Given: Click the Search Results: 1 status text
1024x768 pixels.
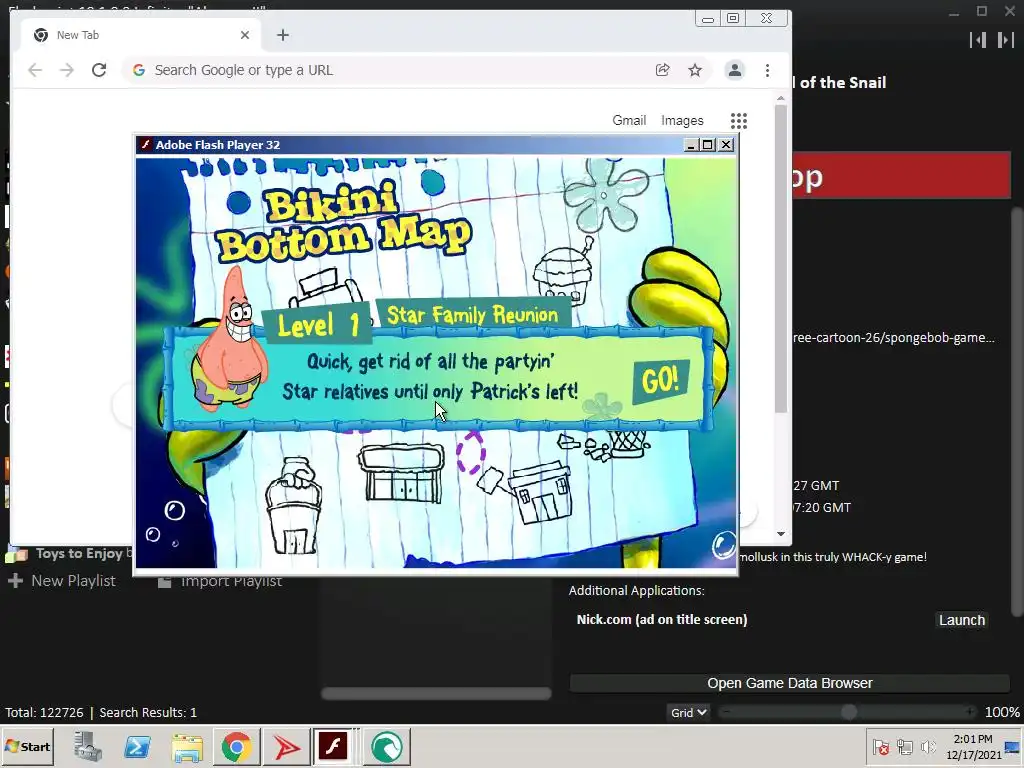Looking at the screenshot, I should pos(148,712).
